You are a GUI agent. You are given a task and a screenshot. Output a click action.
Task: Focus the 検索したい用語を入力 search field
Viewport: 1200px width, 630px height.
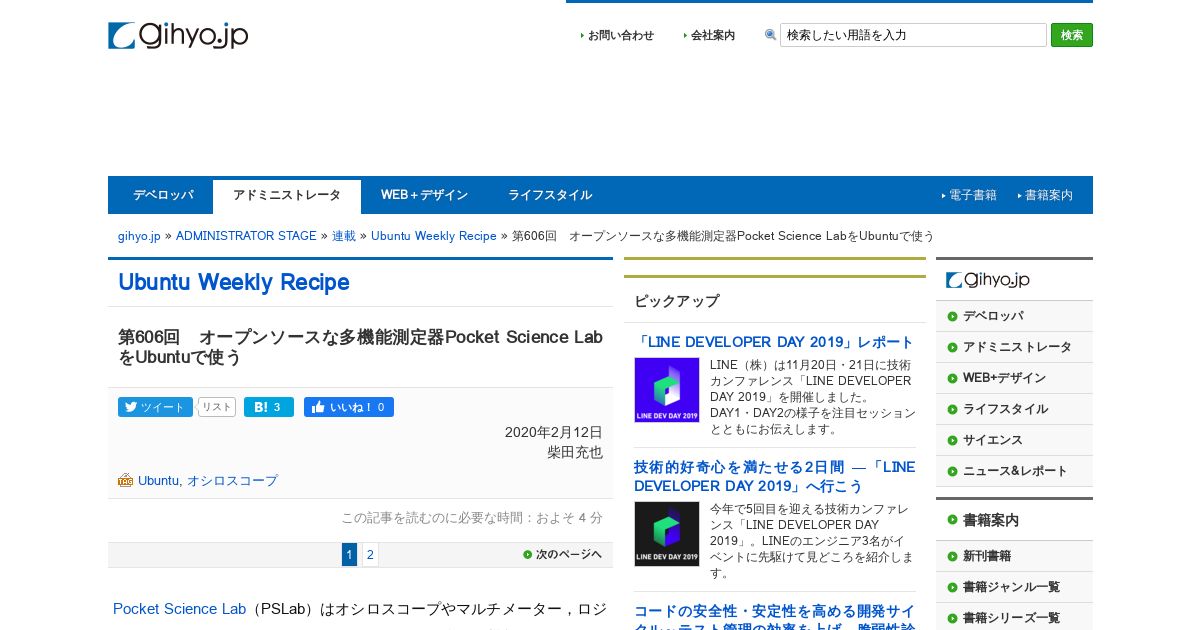pyautogui.click(x=913, y=35)
